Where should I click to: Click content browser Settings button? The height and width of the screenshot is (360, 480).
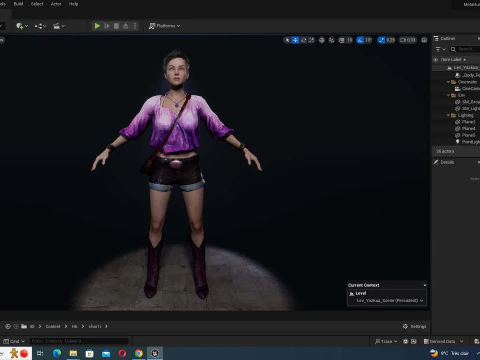[x=414, y=326]
